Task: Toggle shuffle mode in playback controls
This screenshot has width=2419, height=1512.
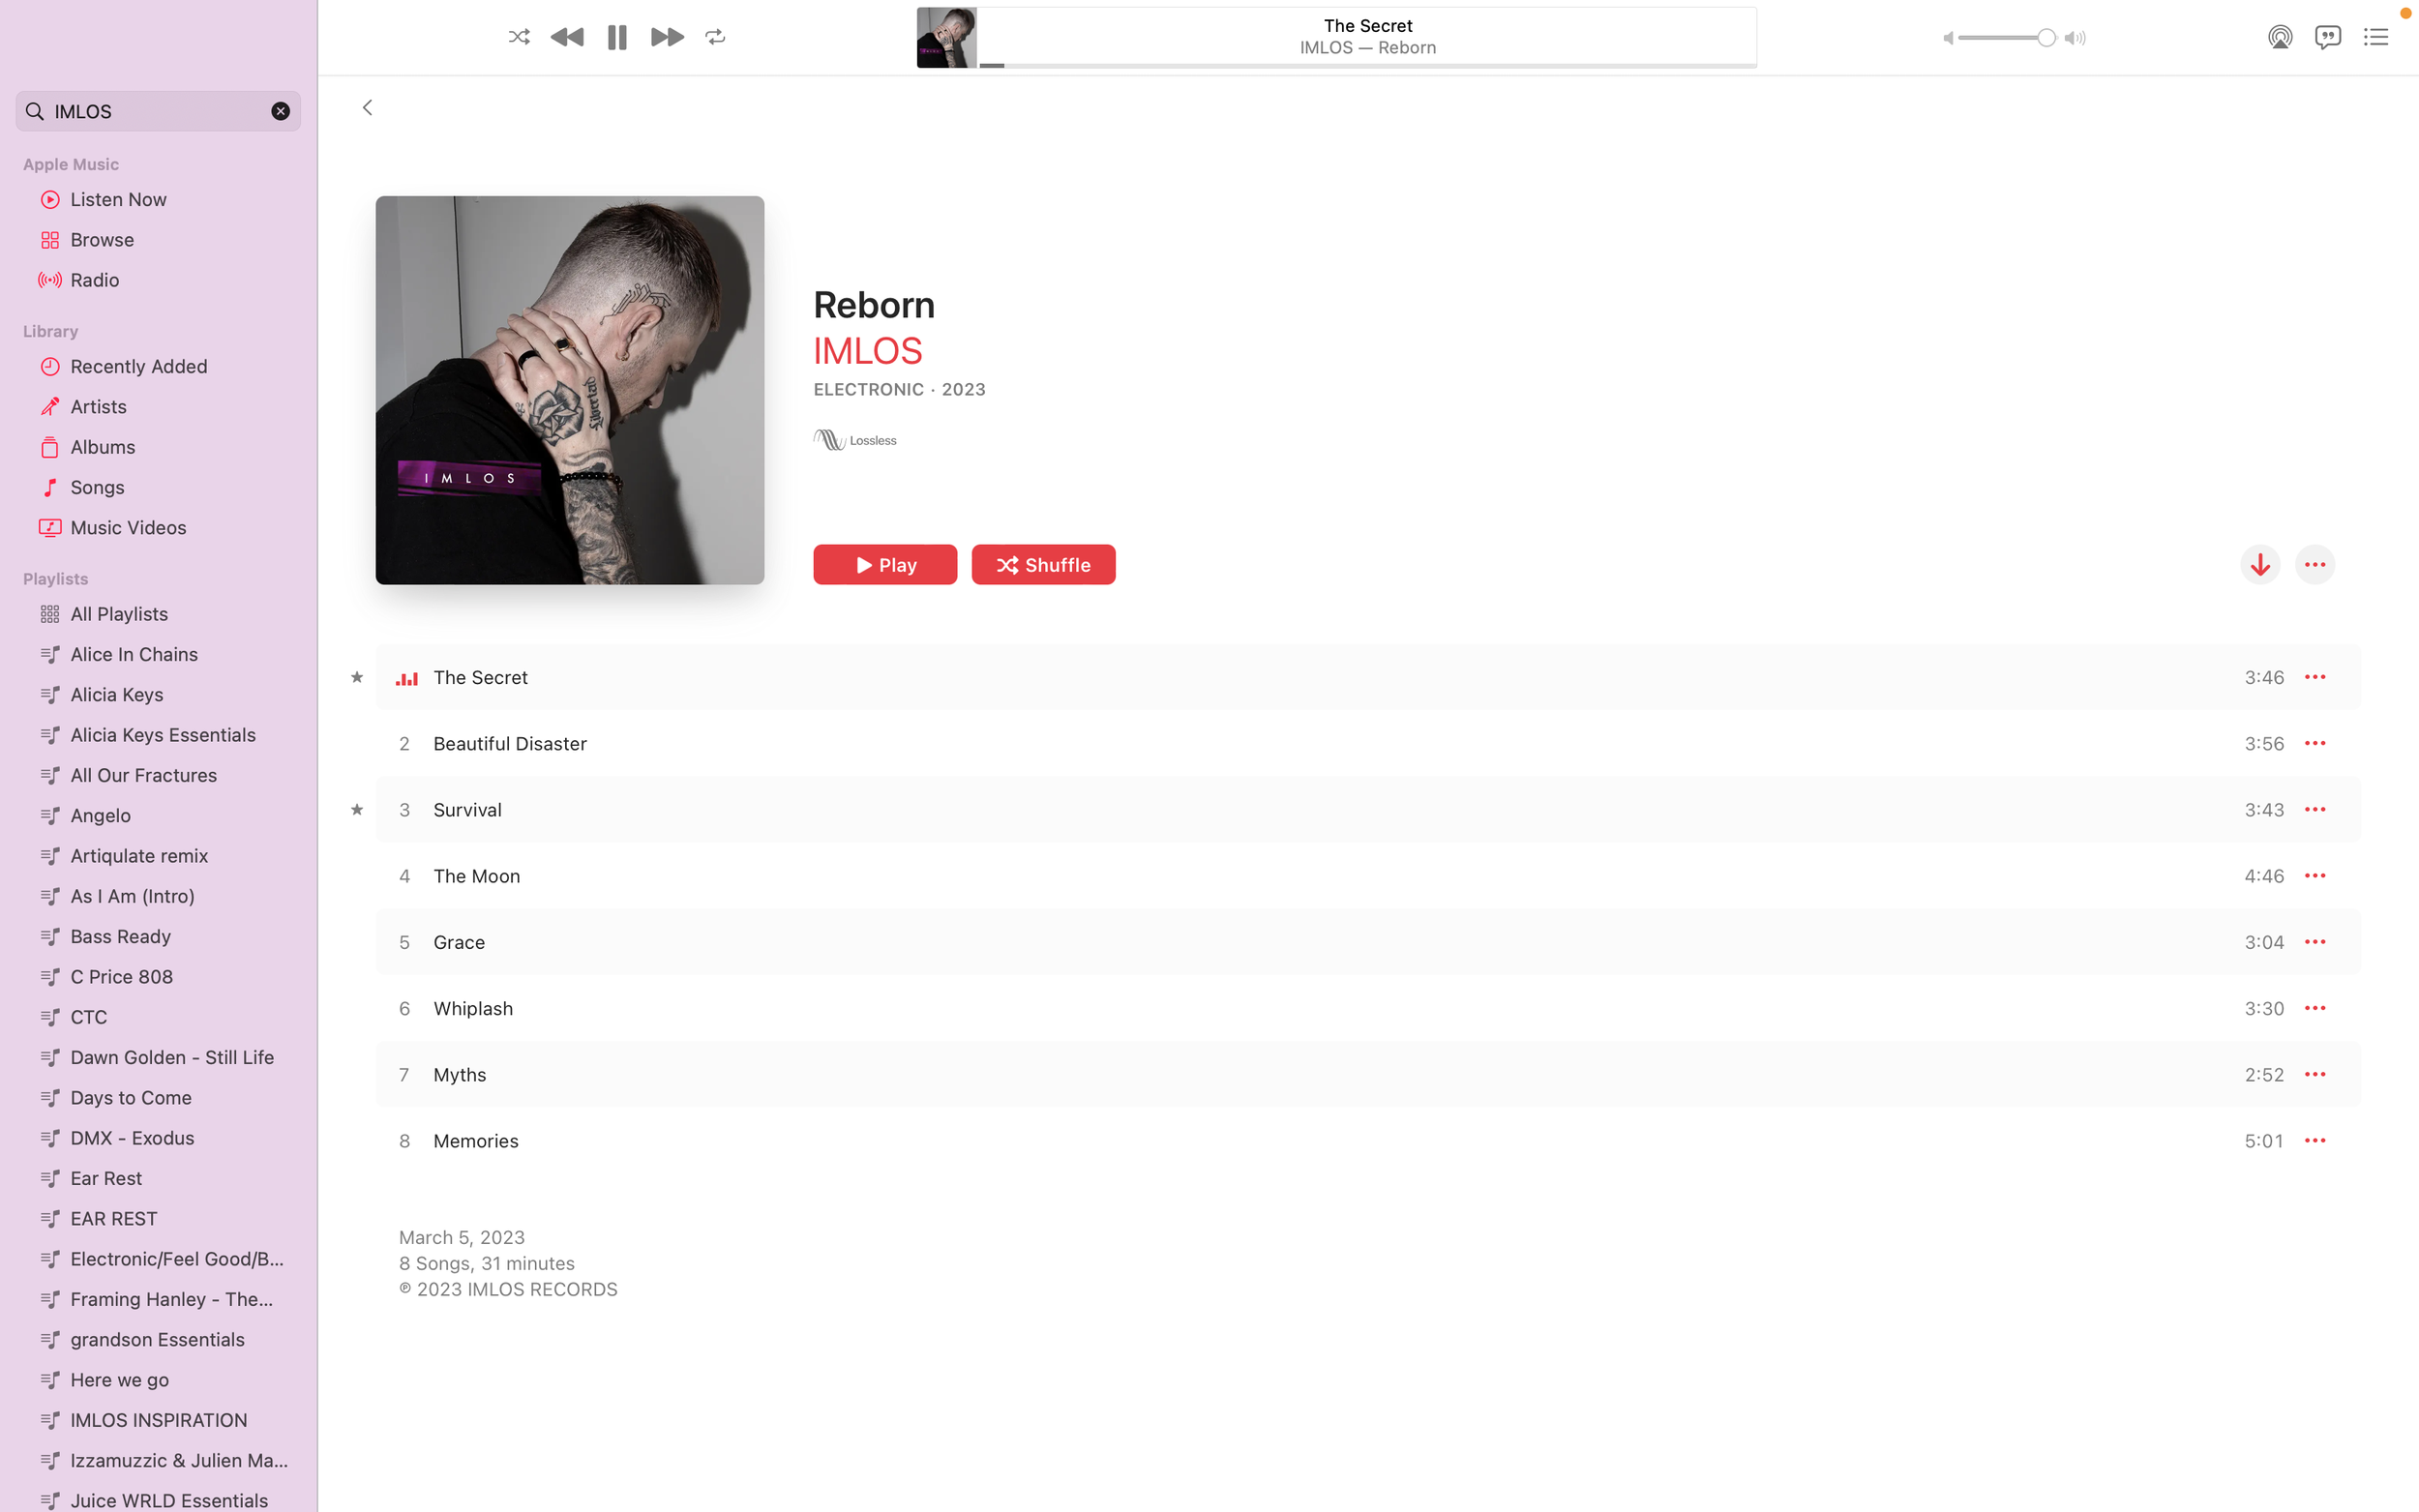Action: pyautogui.click(x=518, y=37)
